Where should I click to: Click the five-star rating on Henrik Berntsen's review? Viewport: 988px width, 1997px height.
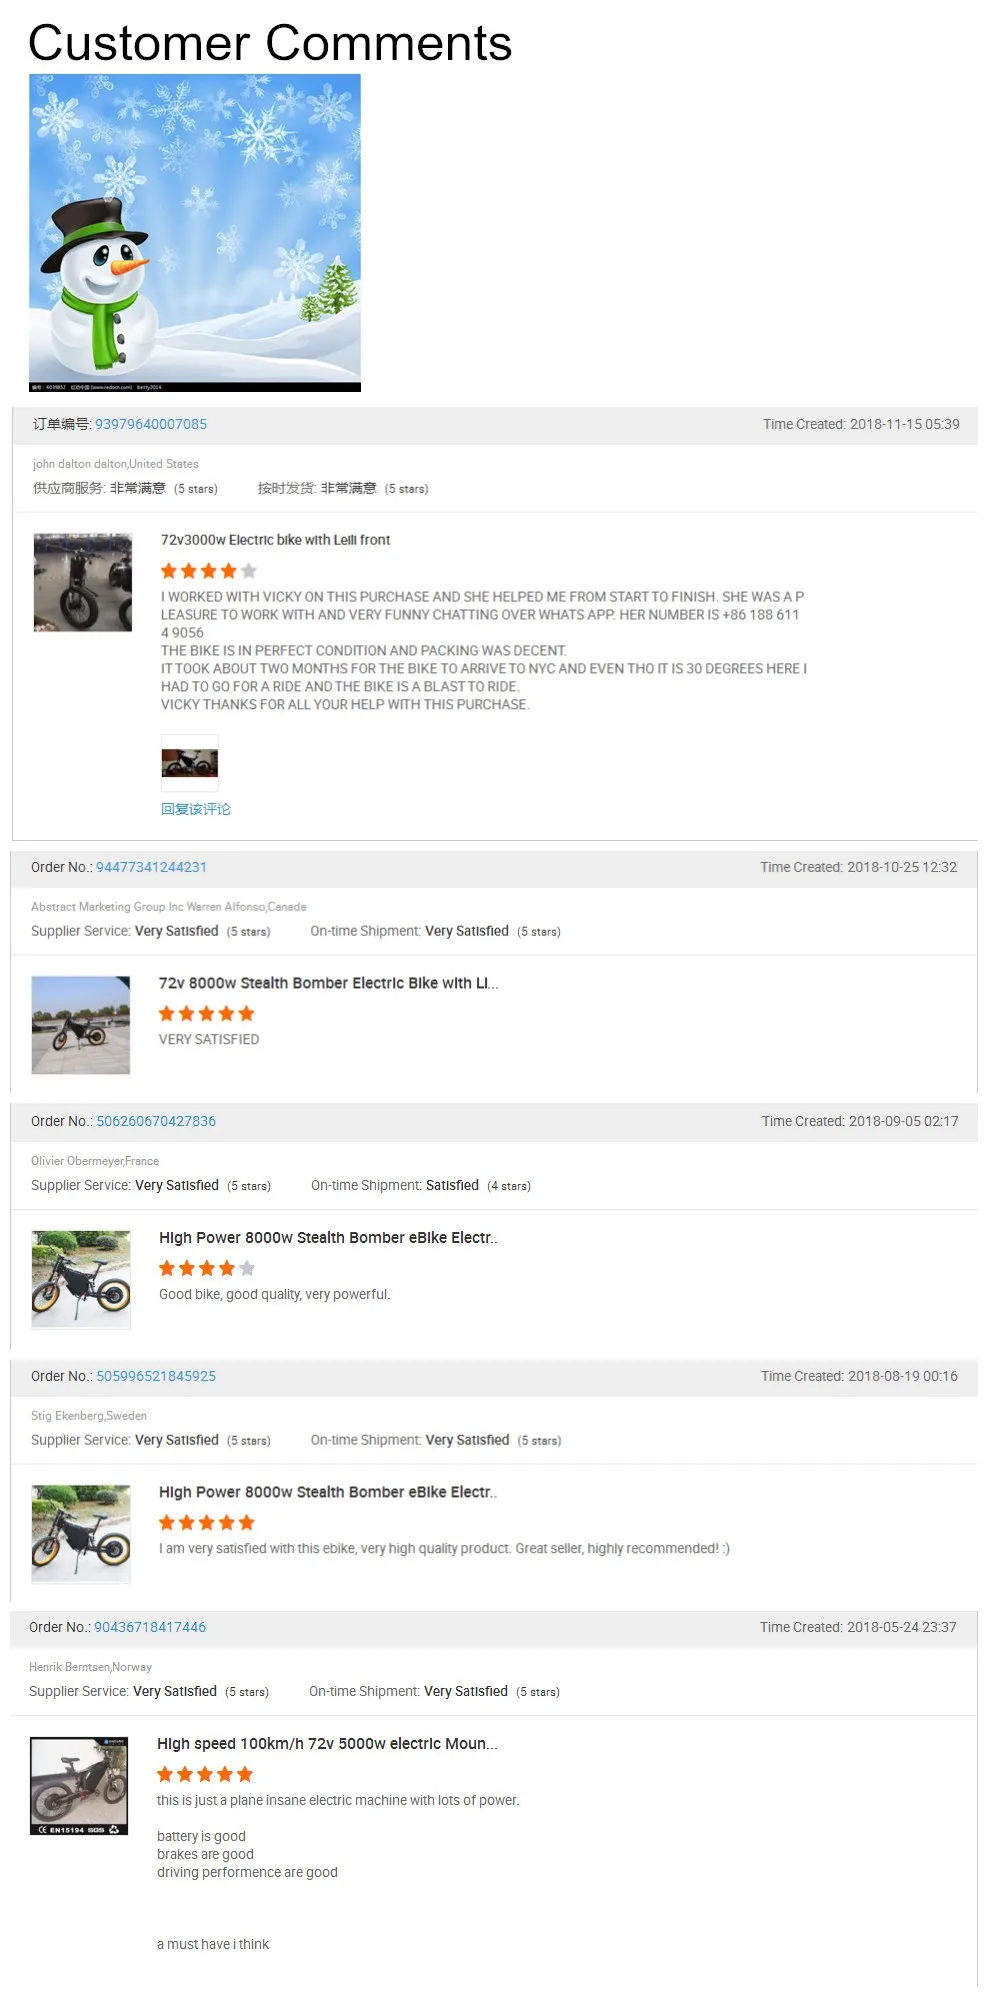coord(205,1774)
